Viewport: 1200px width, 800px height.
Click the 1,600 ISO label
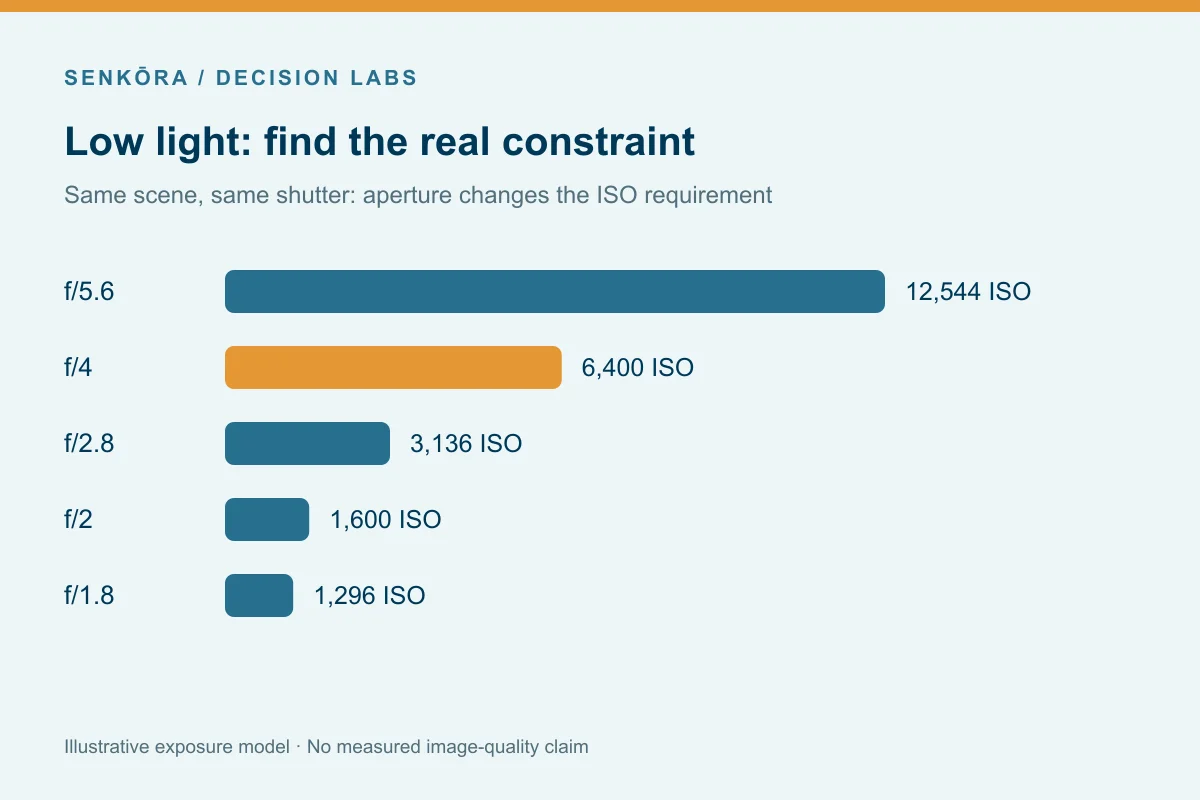pos(386,520)
